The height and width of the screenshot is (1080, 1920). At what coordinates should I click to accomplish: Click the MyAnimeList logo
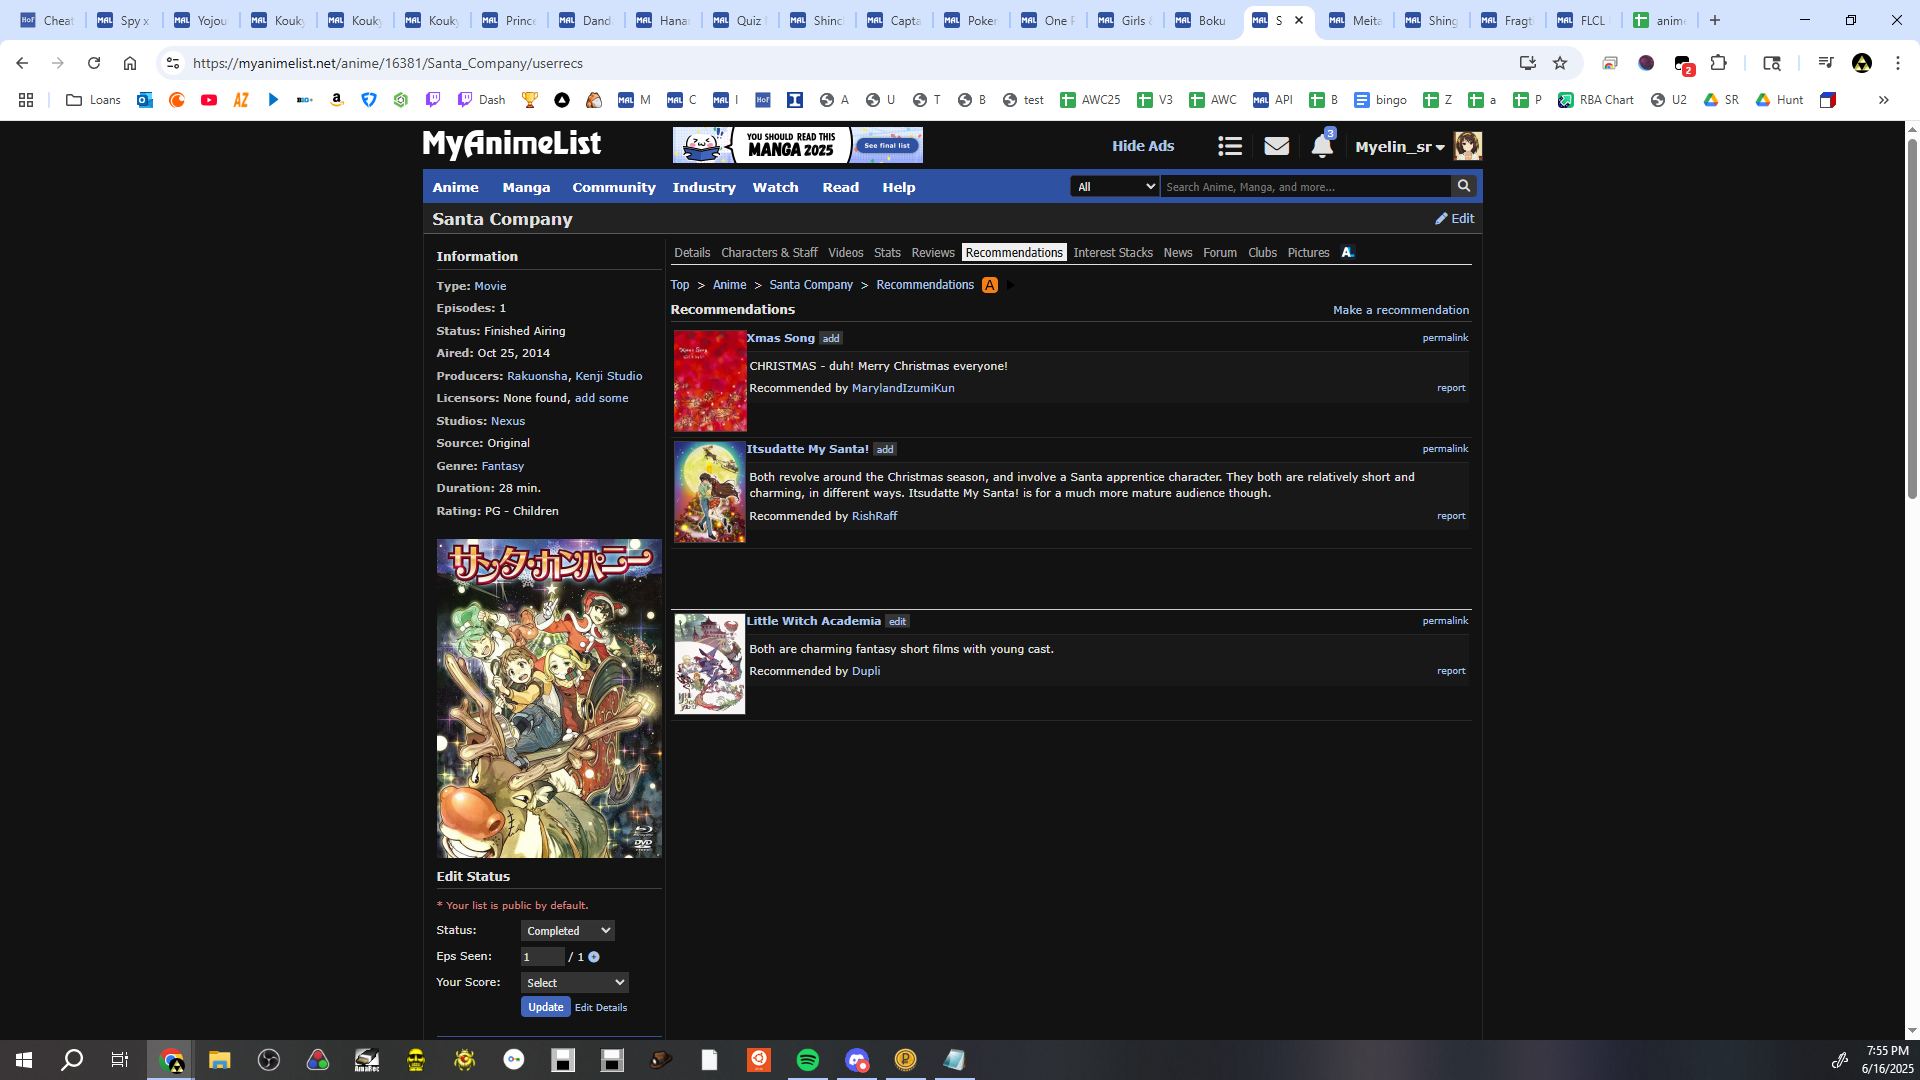[511, 145]
